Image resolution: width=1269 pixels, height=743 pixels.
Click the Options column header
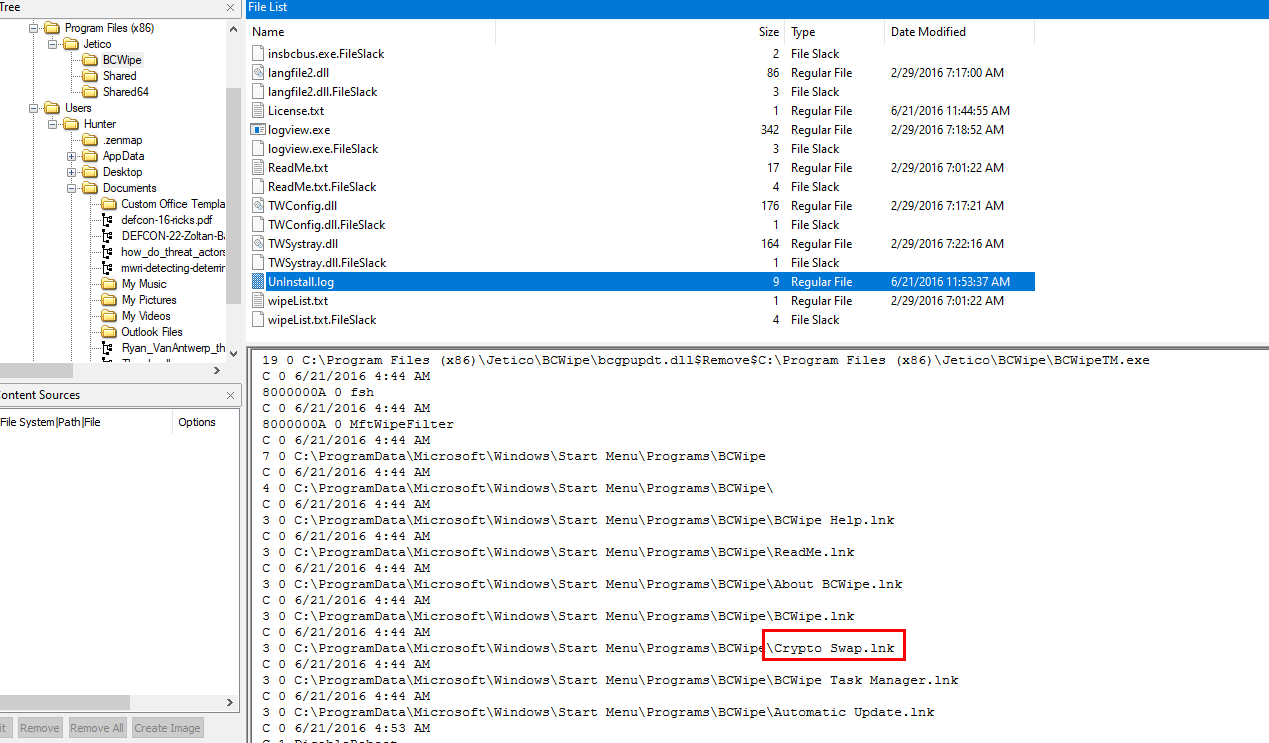205,422
